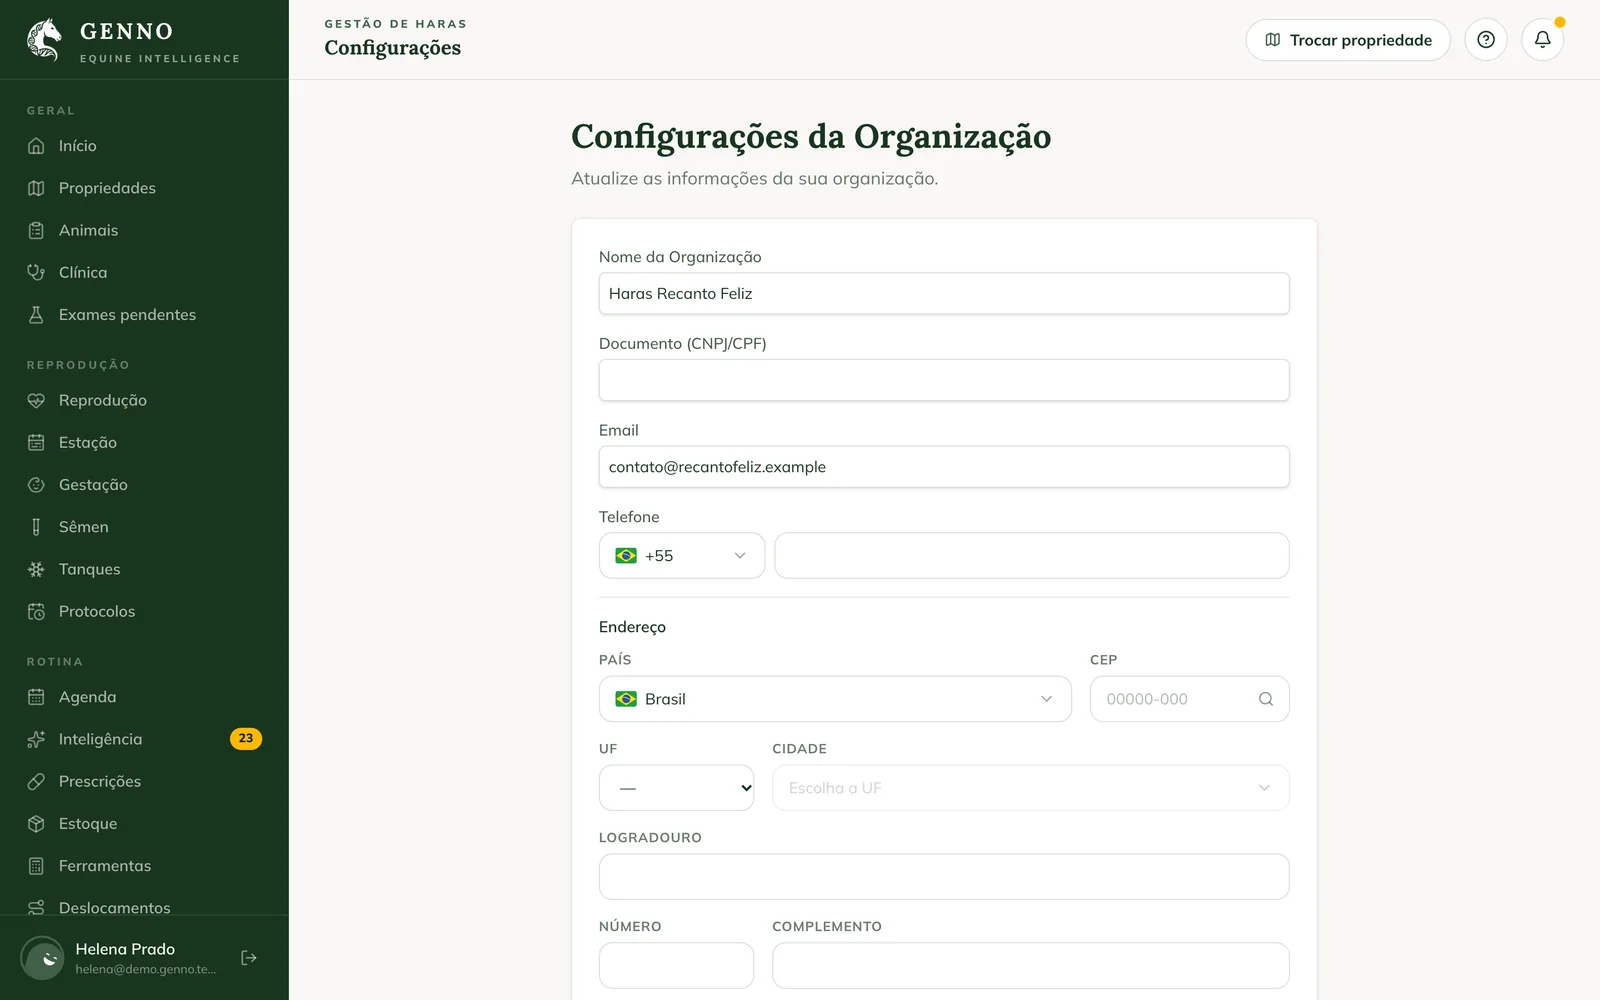Open the +55 phone country code dropdown
This screenshot has height=1000, width=1600.
coord(682,555)
